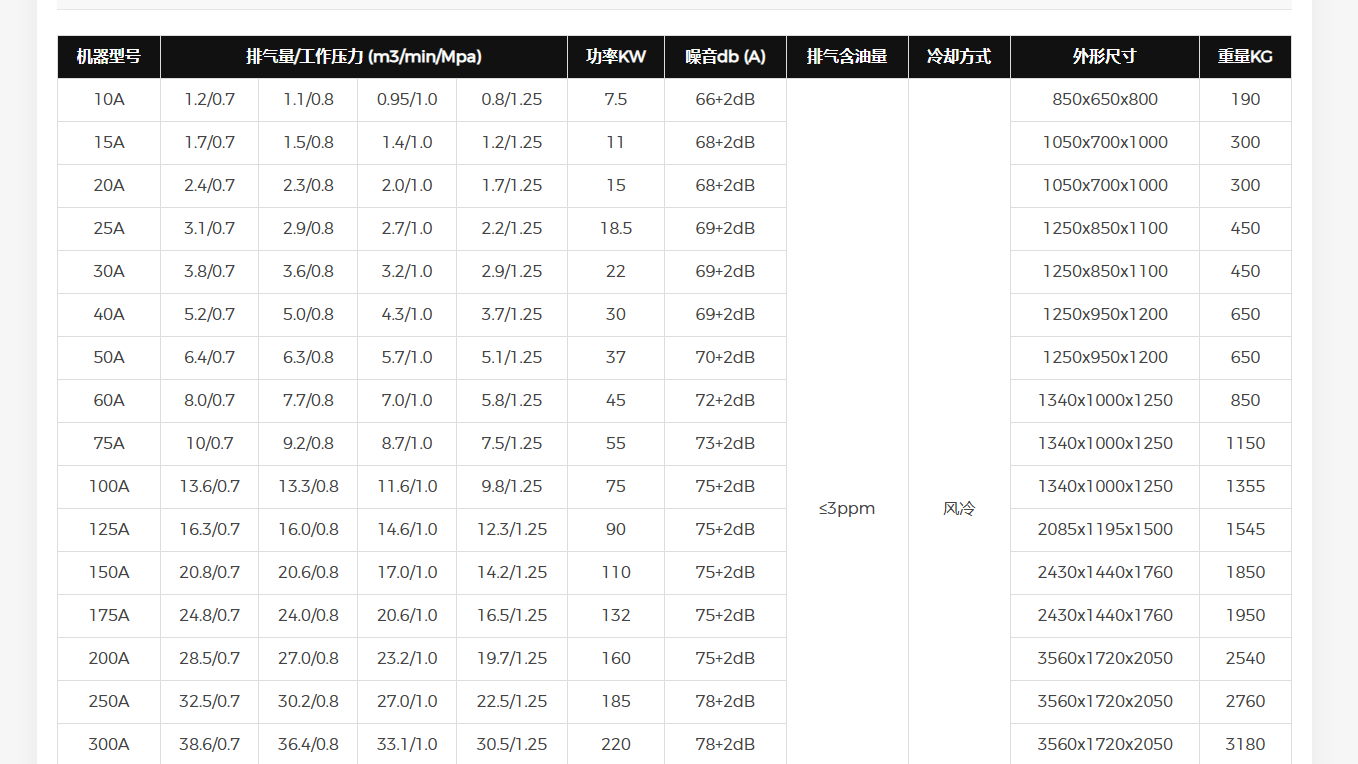
Task: Click the 风冷 cooling method cell
Action: click(959, 508)
